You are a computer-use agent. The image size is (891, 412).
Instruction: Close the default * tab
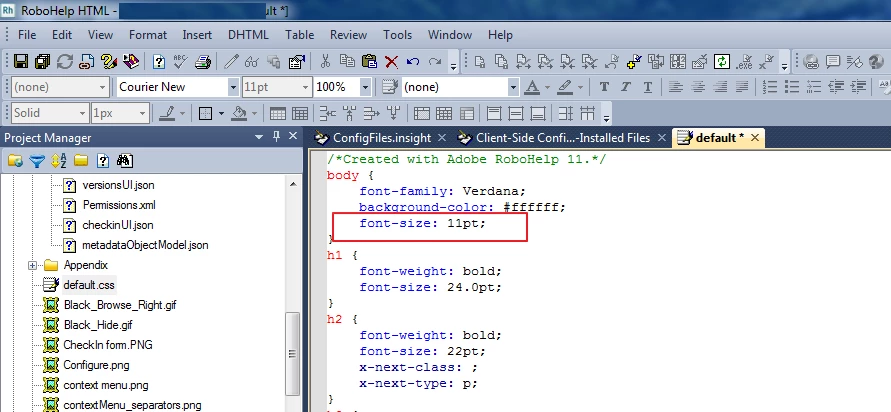tap(755, 138)
